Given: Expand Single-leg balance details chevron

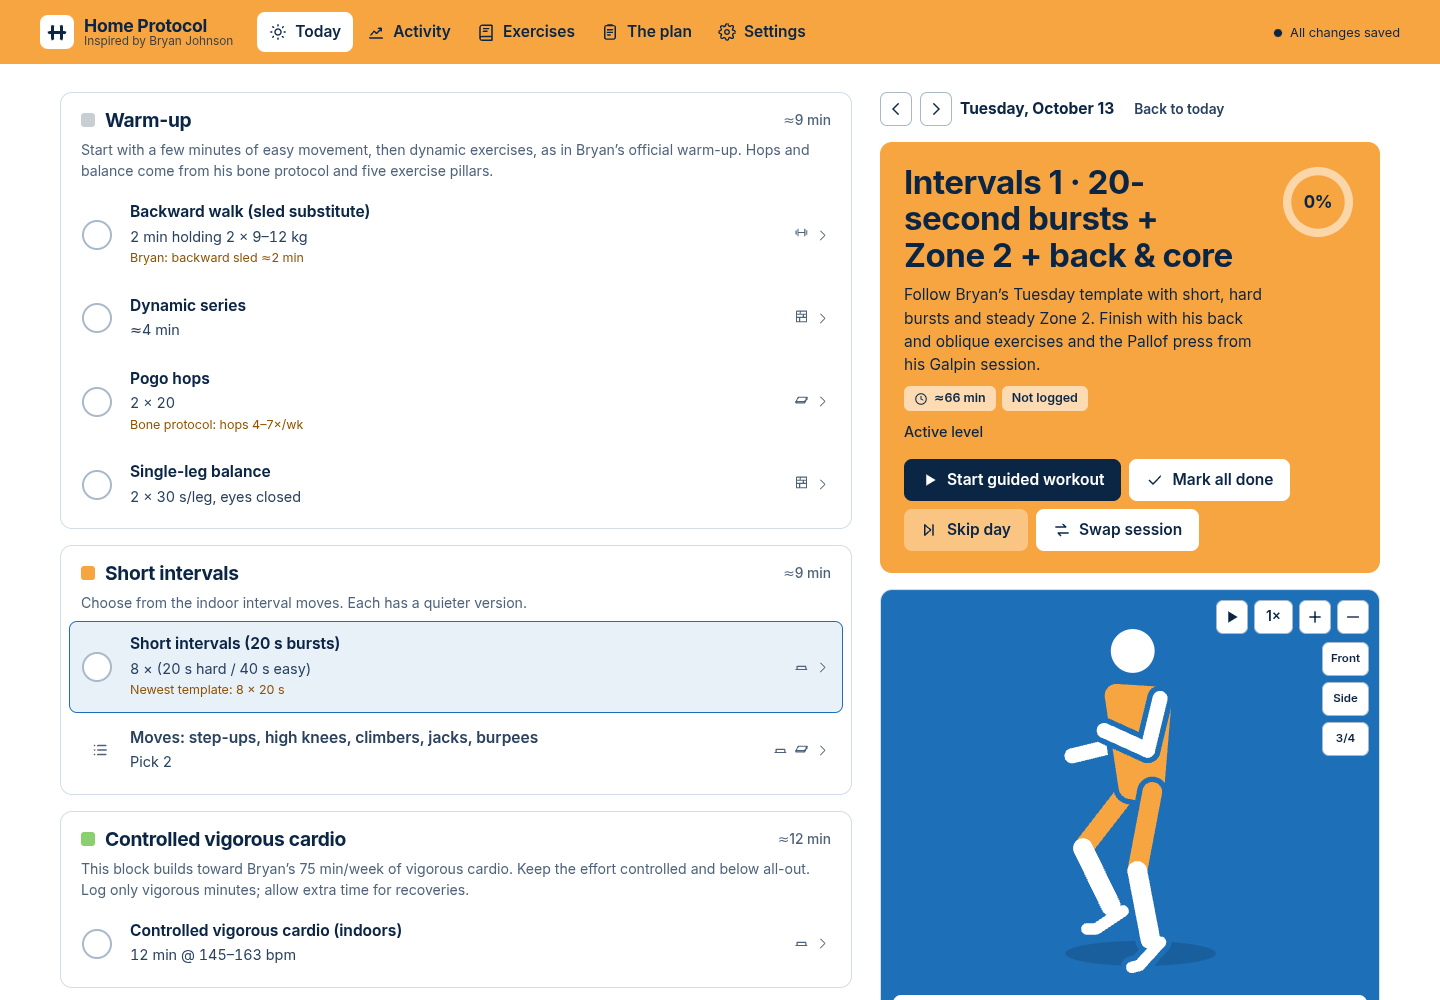Looking at the screenshot, I should click(x=823, y=484).
